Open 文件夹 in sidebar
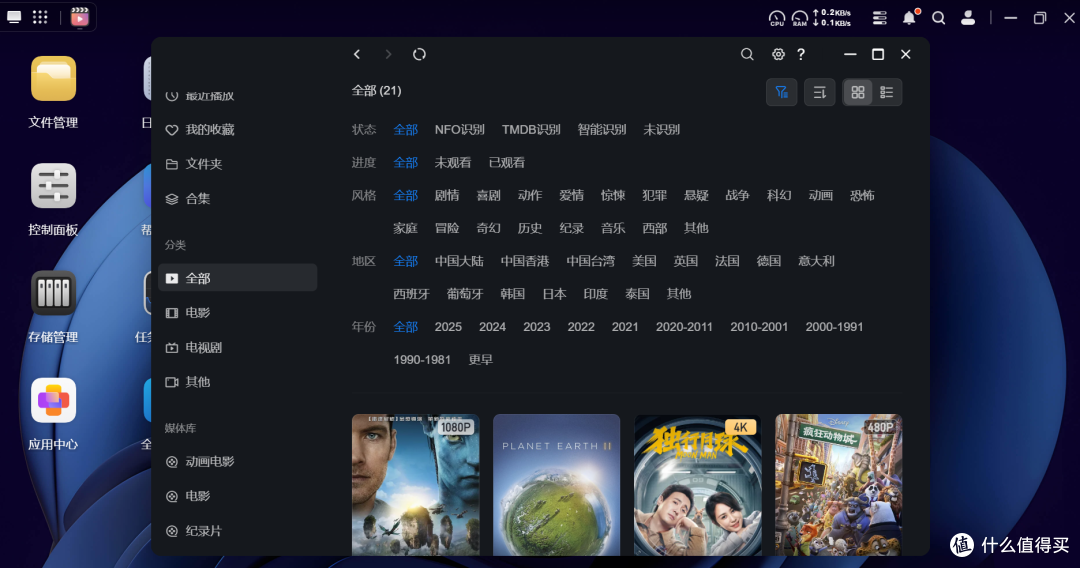 coord(238,164)
